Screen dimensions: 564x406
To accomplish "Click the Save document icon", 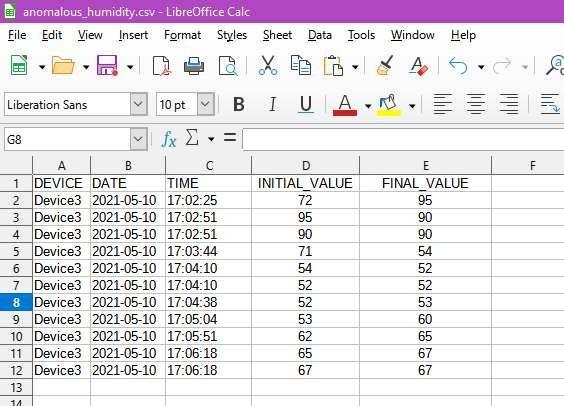I will [x=107, y=65].
